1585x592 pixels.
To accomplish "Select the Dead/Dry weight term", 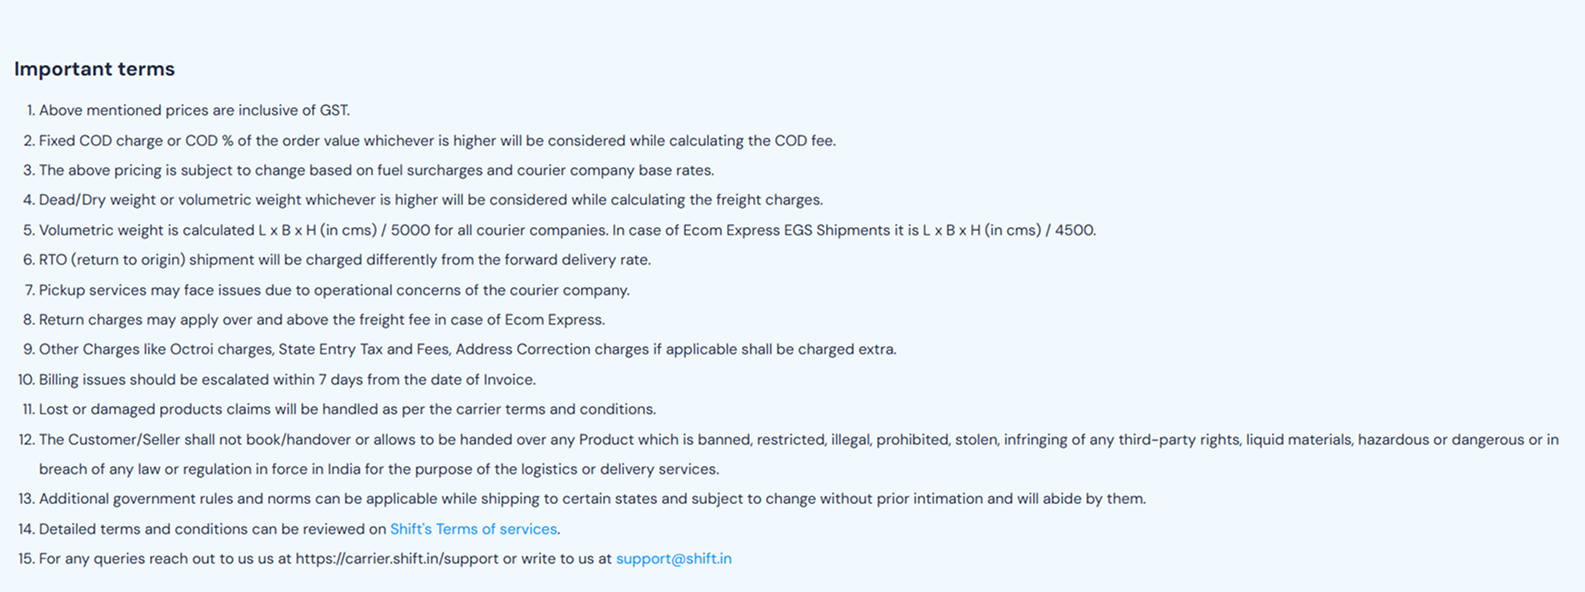I will (430, 200).
